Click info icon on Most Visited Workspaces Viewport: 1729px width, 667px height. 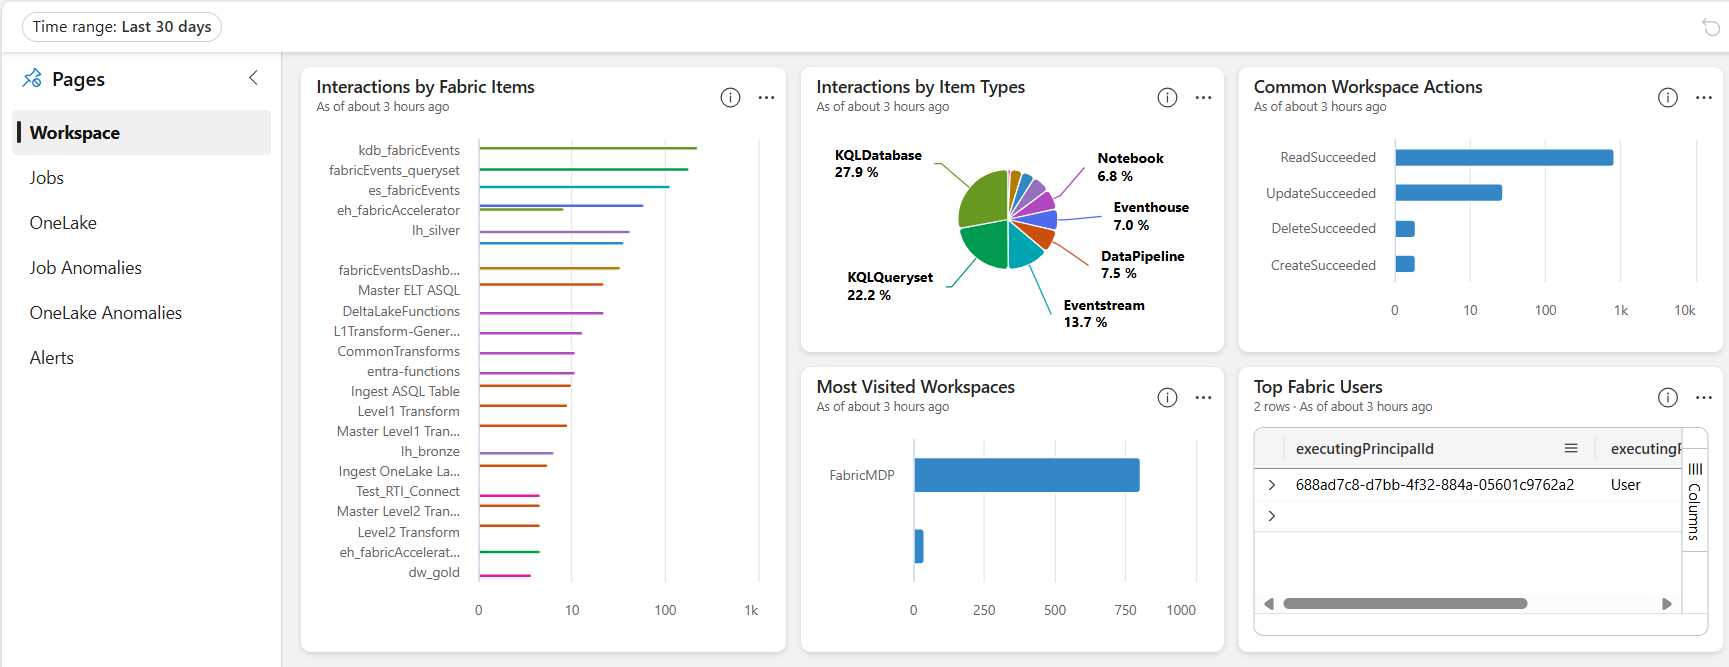(x=1167, y=397)
